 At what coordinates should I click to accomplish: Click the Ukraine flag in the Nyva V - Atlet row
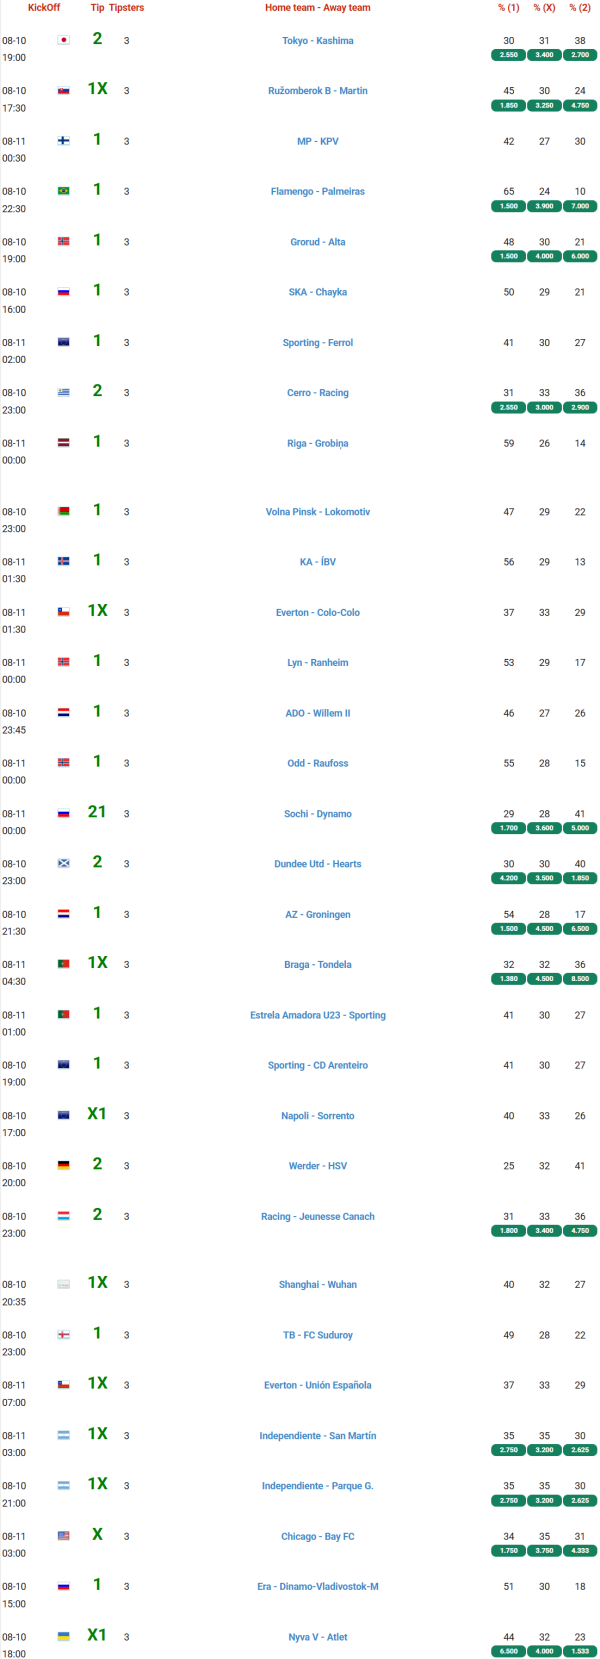(63, 1637)
